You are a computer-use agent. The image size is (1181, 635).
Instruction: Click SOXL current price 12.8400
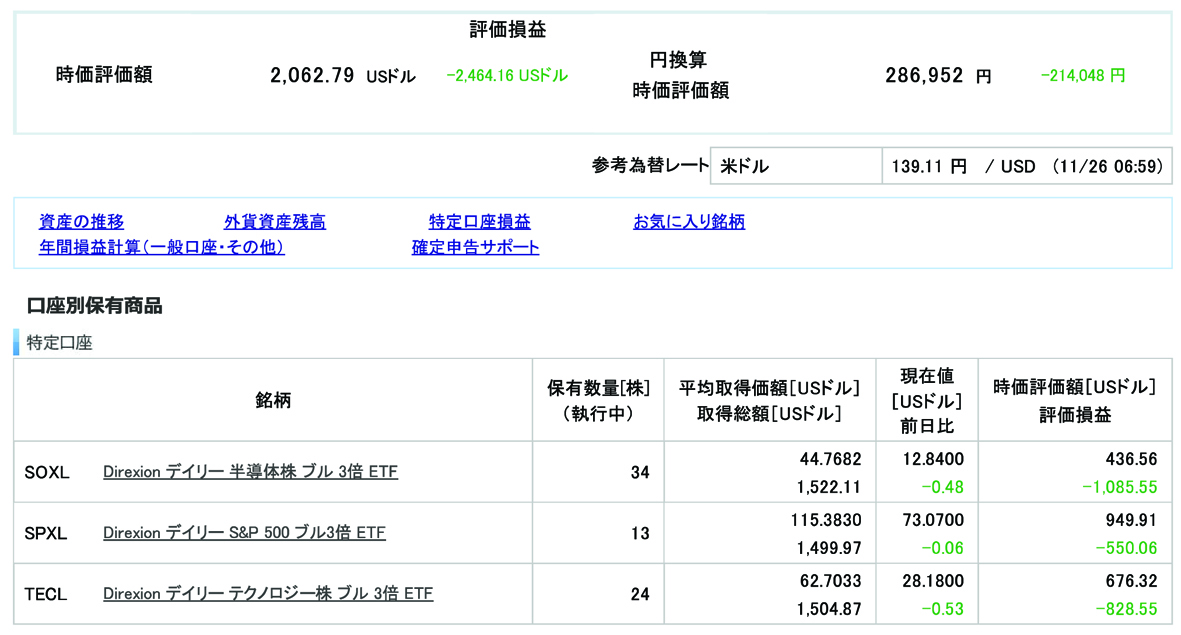(932, 459)
